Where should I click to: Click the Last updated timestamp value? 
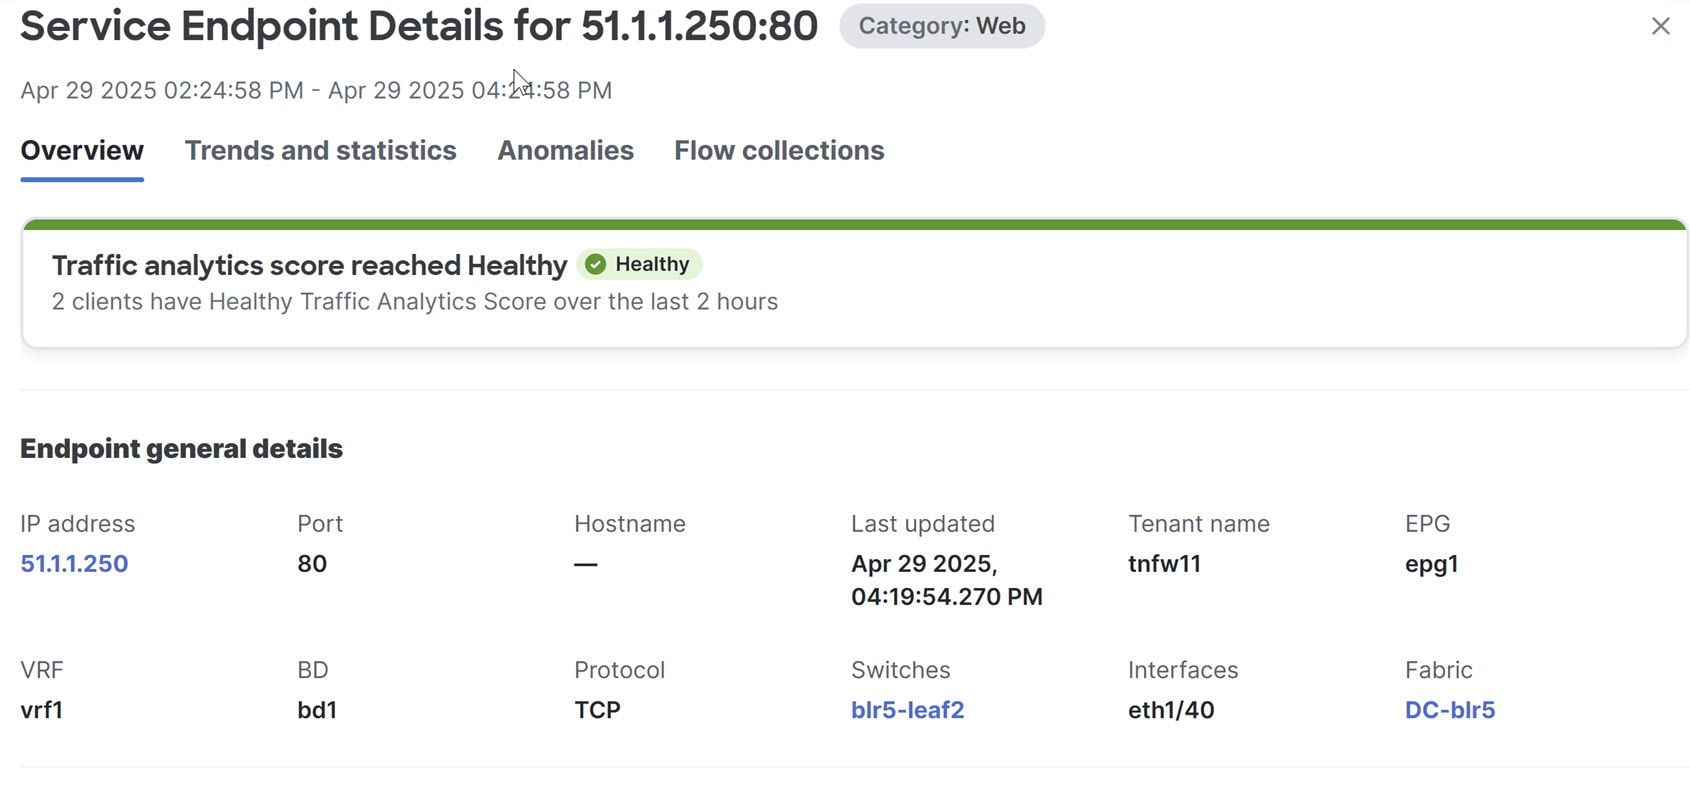pyautogui.click(x=947, y=580)
